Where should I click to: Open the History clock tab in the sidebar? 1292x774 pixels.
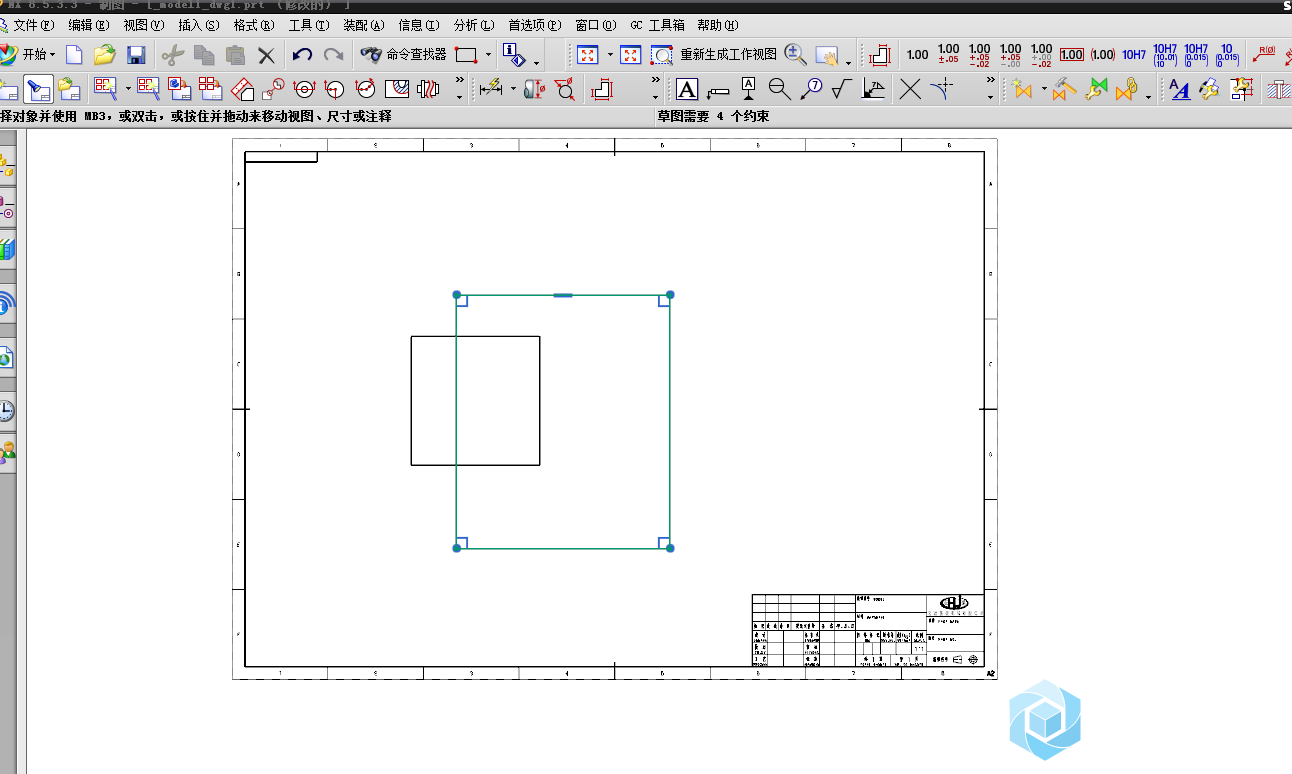(x=7, y=410)
